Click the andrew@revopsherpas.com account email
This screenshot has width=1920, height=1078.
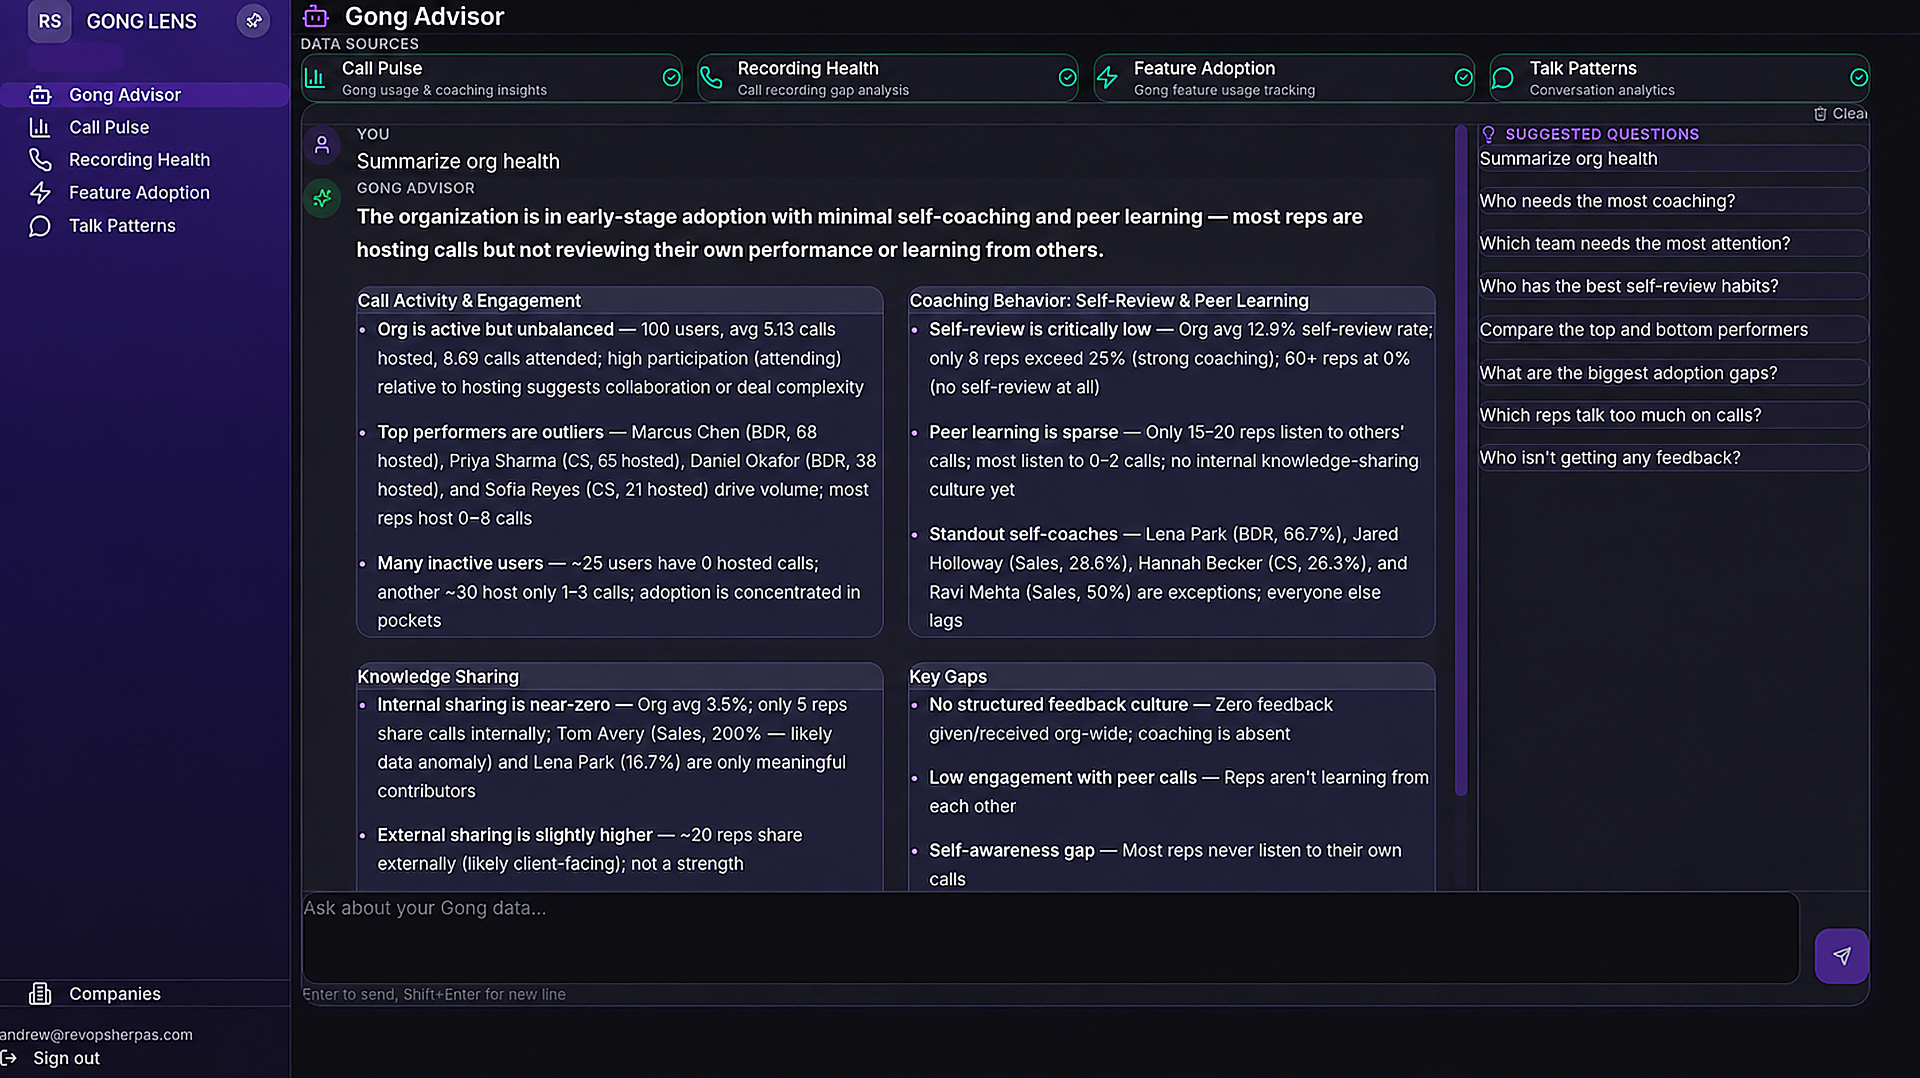(96, 1034)
